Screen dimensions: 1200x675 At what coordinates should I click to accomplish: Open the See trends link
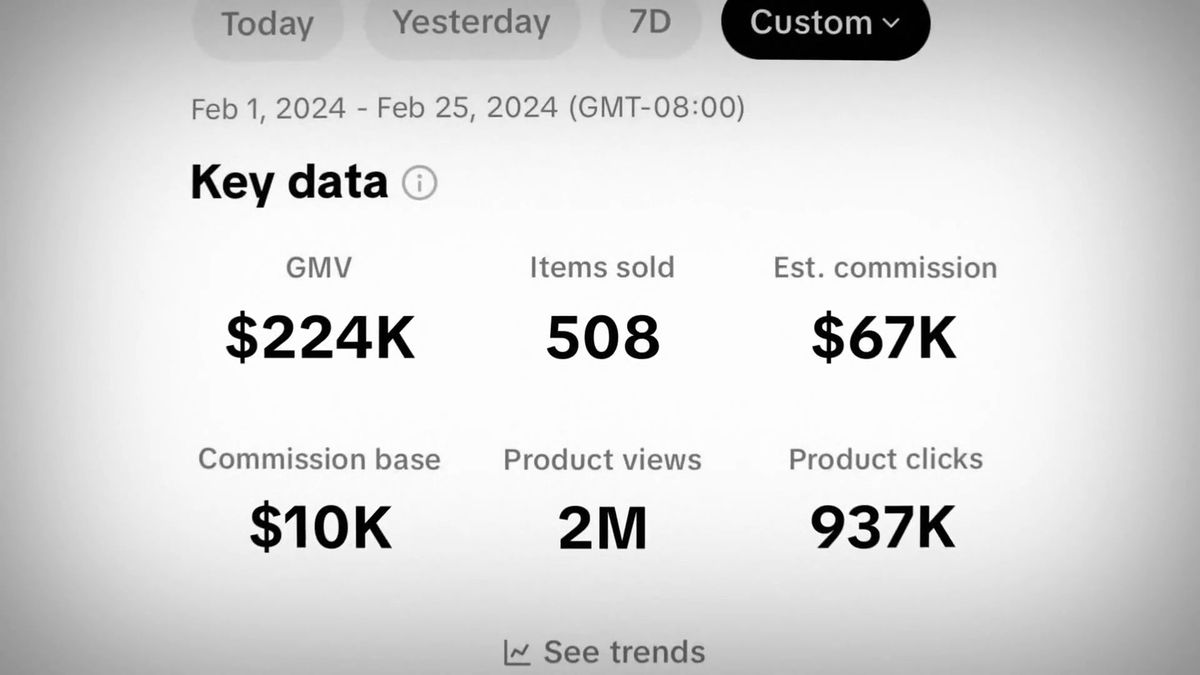(x=623, y=653)
